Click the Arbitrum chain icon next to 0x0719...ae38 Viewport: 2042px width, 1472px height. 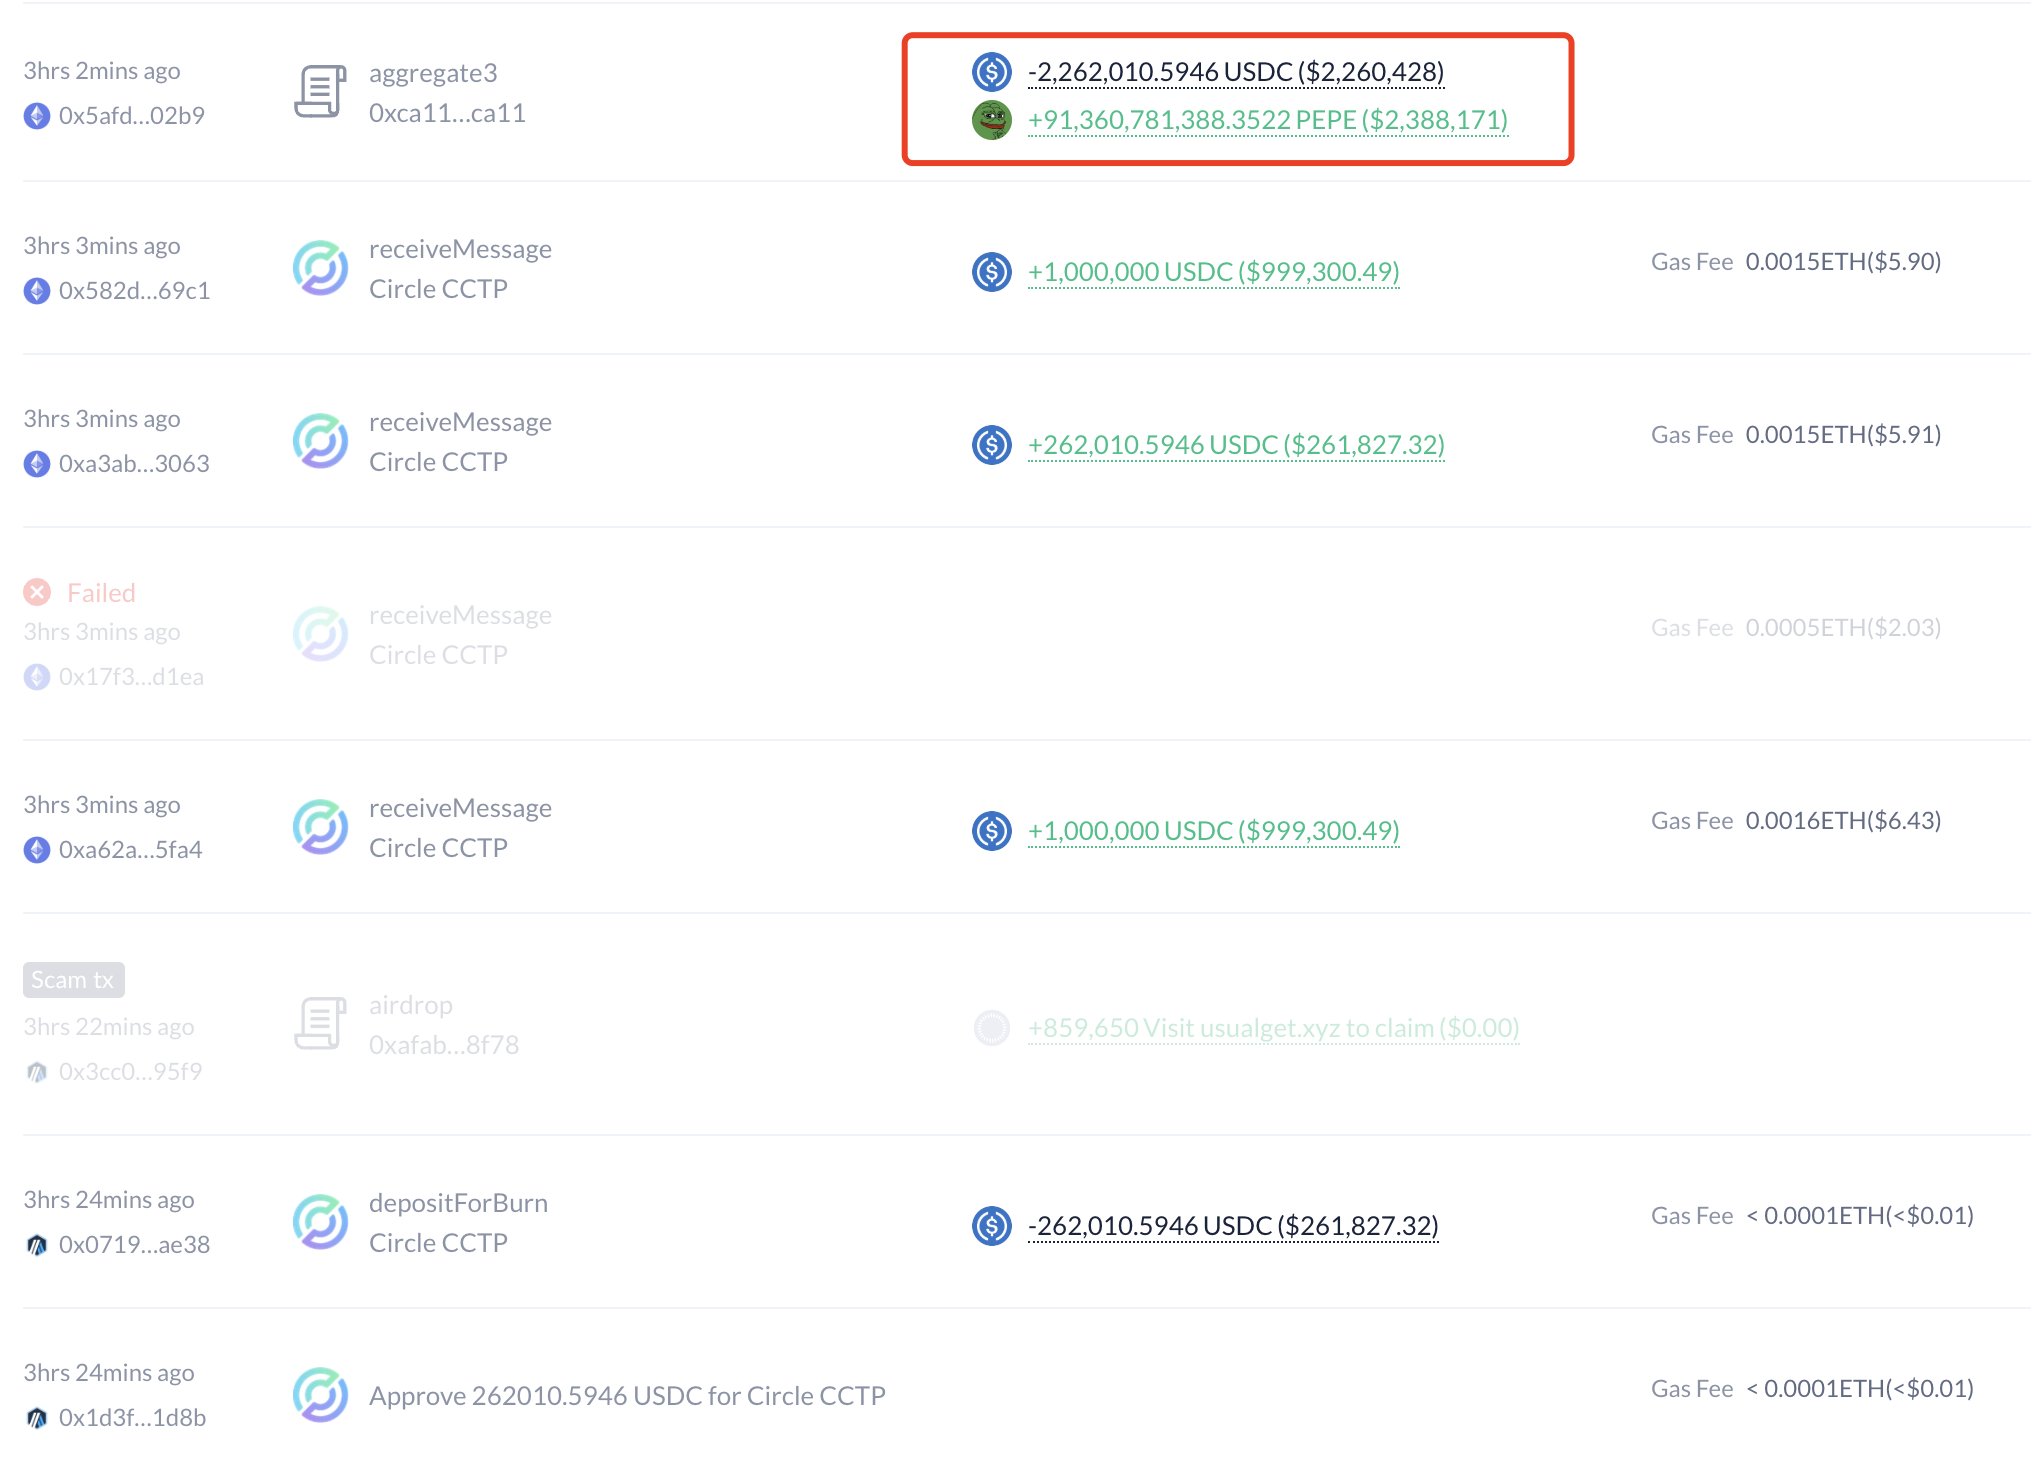pos(37,1245)
